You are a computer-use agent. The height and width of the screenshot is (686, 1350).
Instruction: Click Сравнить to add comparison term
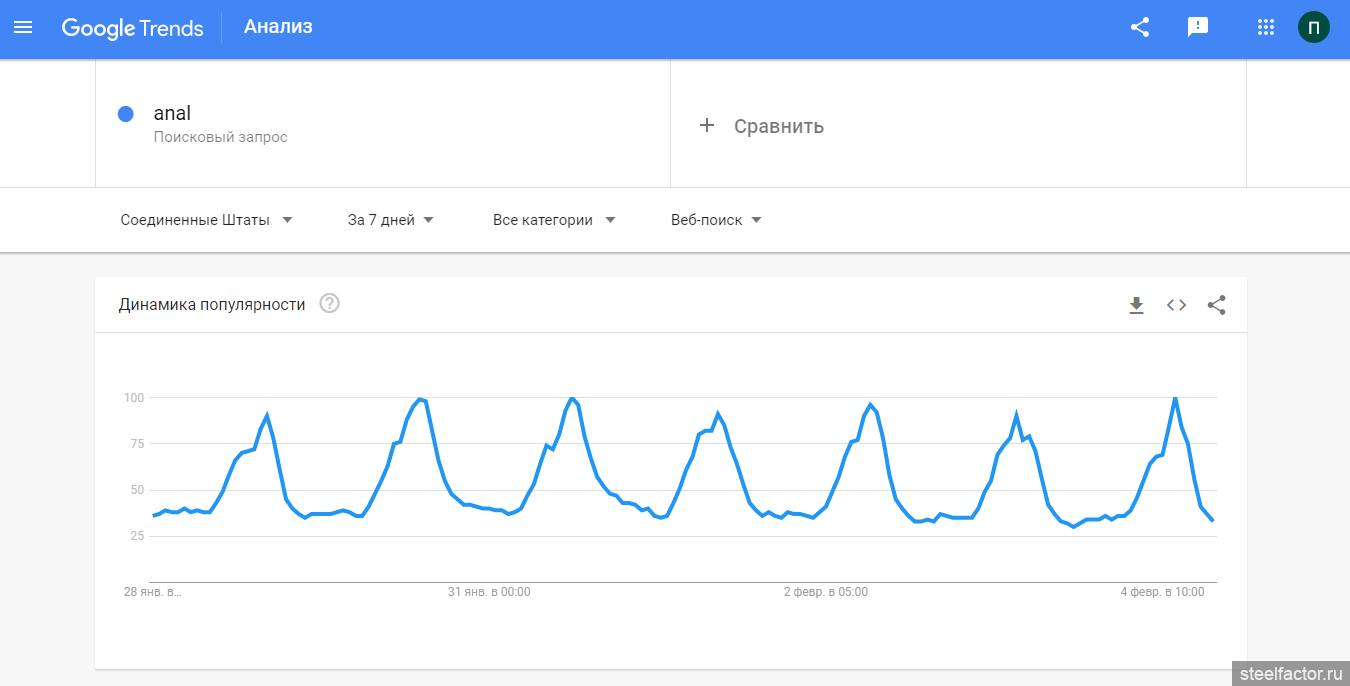pos(779,126)
